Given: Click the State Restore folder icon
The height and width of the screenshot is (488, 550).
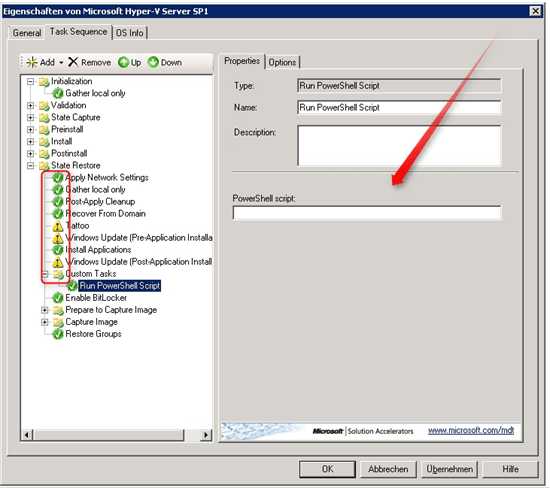Looking at the screenshot, I should click(44, 166).
